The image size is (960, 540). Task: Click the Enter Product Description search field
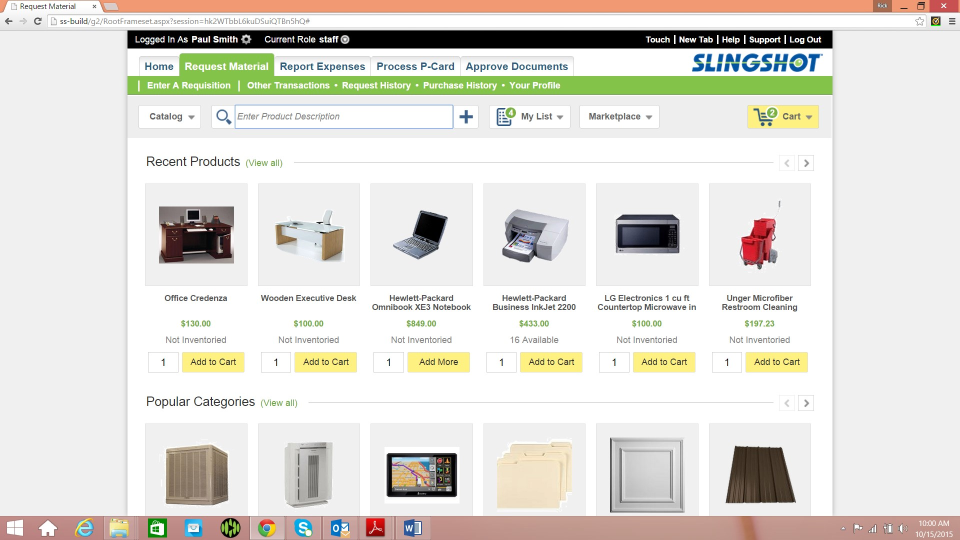(344, 116)
